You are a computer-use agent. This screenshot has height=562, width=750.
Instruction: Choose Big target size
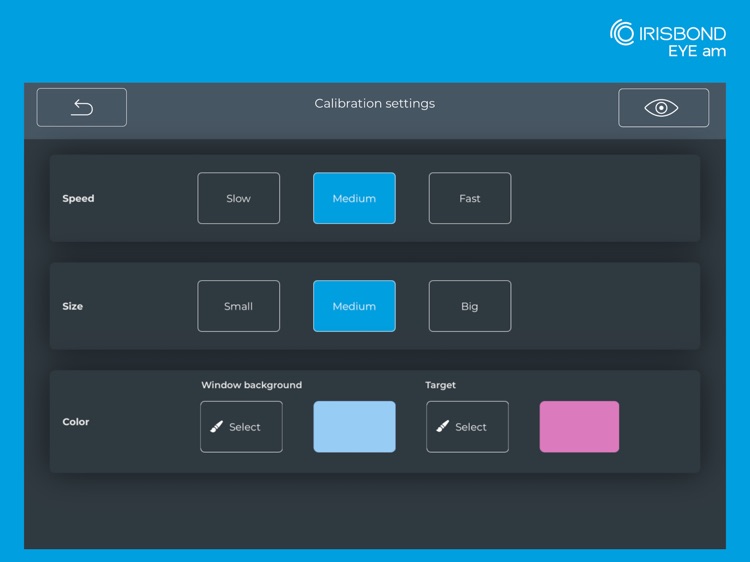[470, 306]
